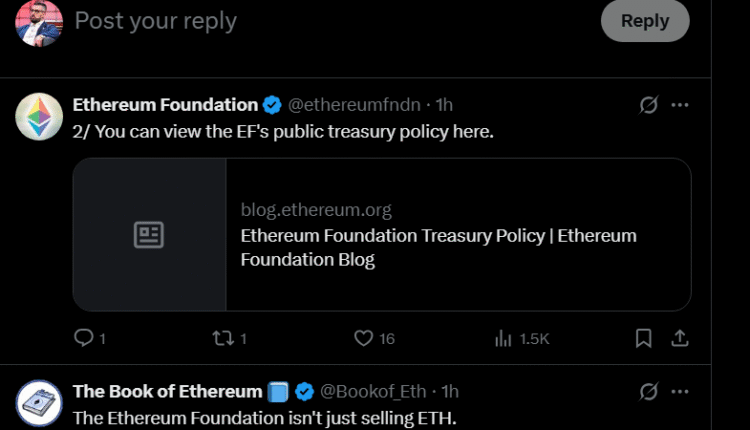Like the Ethereum Foundation post
Viewport: 750px width, 430px height.
coord(364,339)
